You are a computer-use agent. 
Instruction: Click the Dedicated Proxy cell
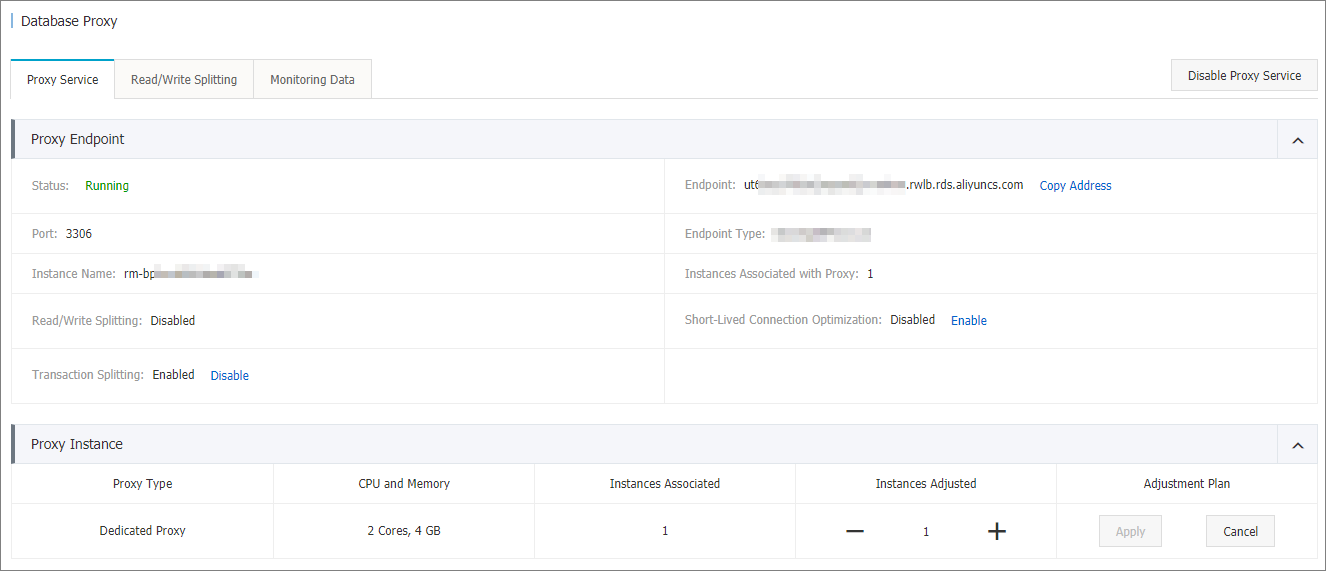pos(143,531)
